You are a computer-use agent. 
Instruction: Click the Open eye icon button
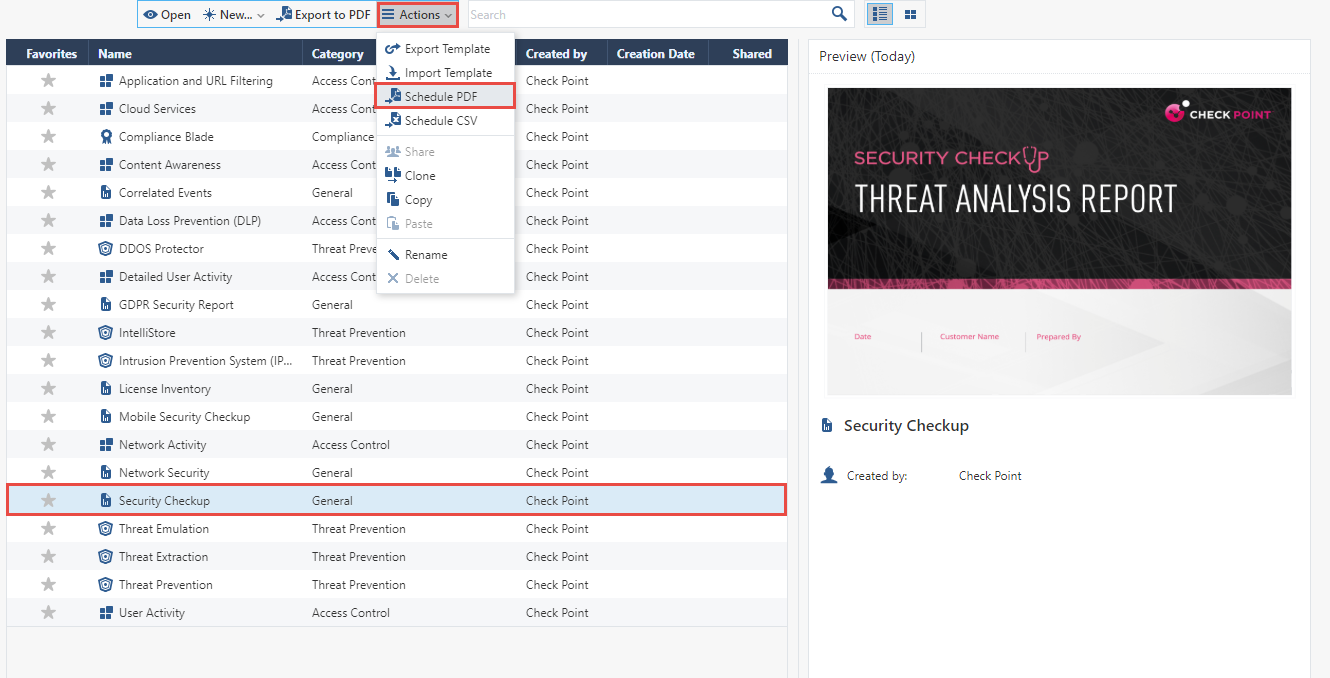[x=167, y=14]
